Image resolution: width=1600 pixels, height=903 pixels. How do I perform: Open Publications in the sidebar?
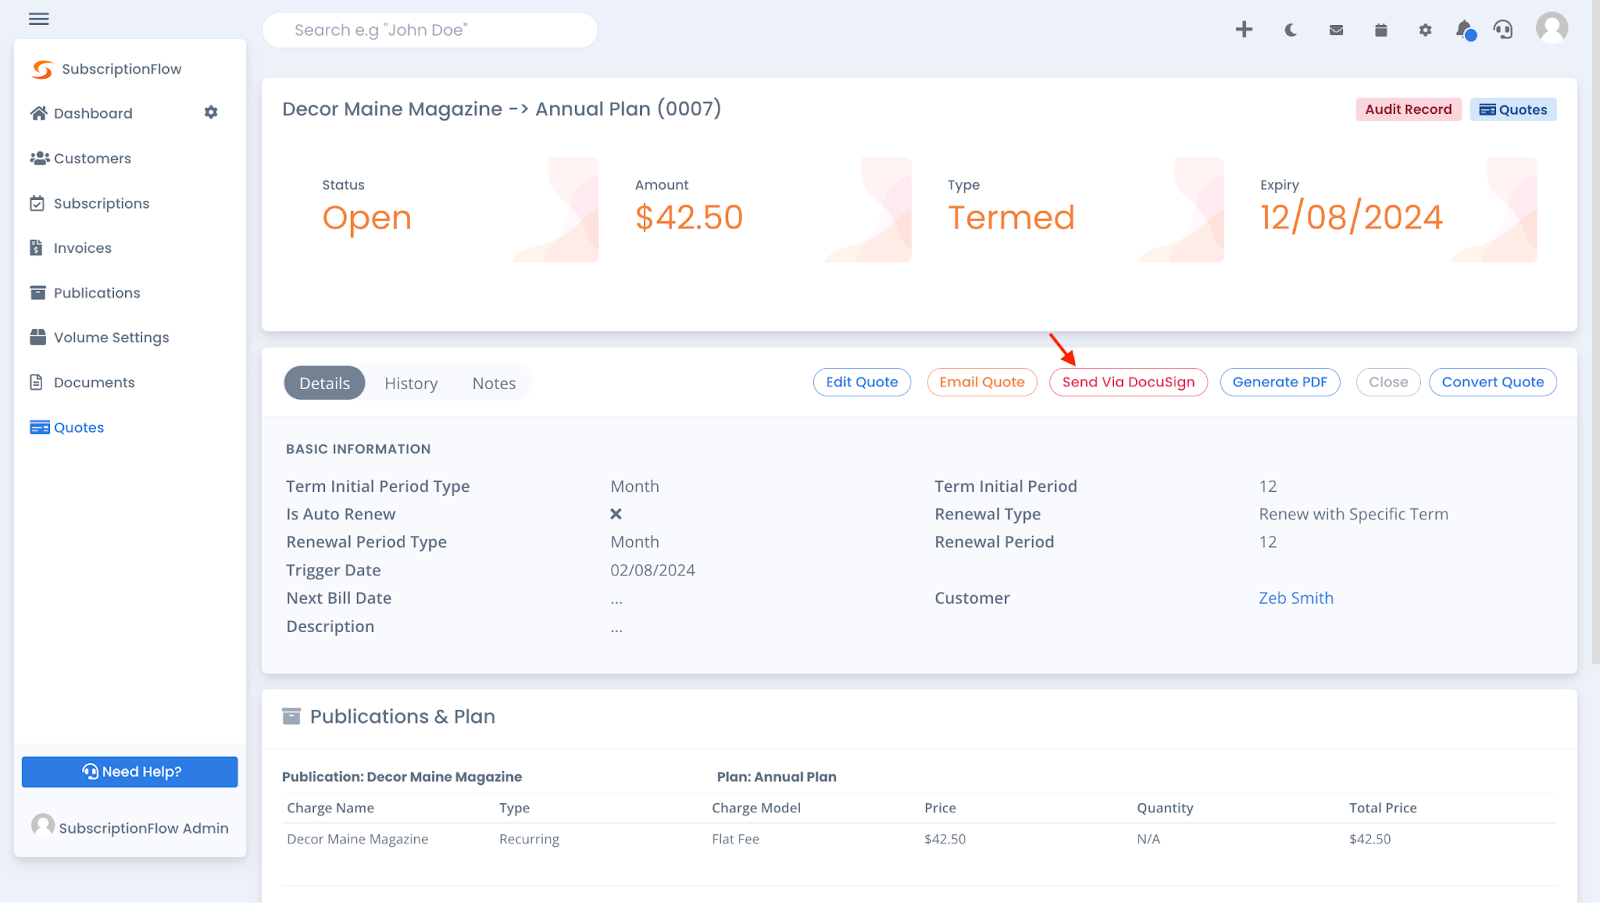[x=97, y=293]
